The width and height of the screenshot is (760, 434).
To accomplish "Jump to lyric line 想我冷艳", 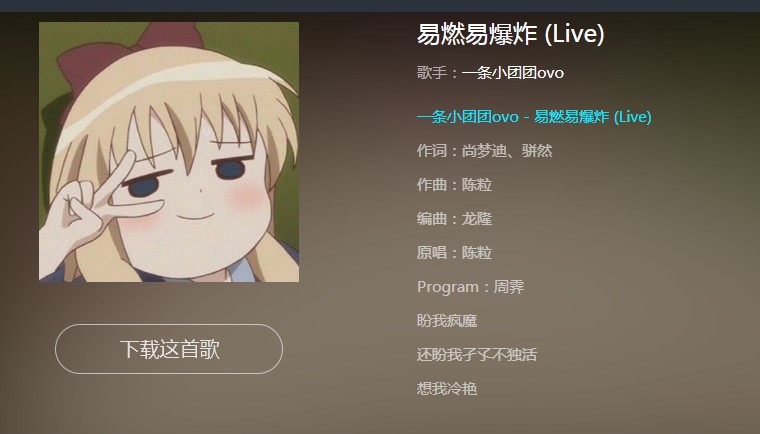I will click(447, 388).
